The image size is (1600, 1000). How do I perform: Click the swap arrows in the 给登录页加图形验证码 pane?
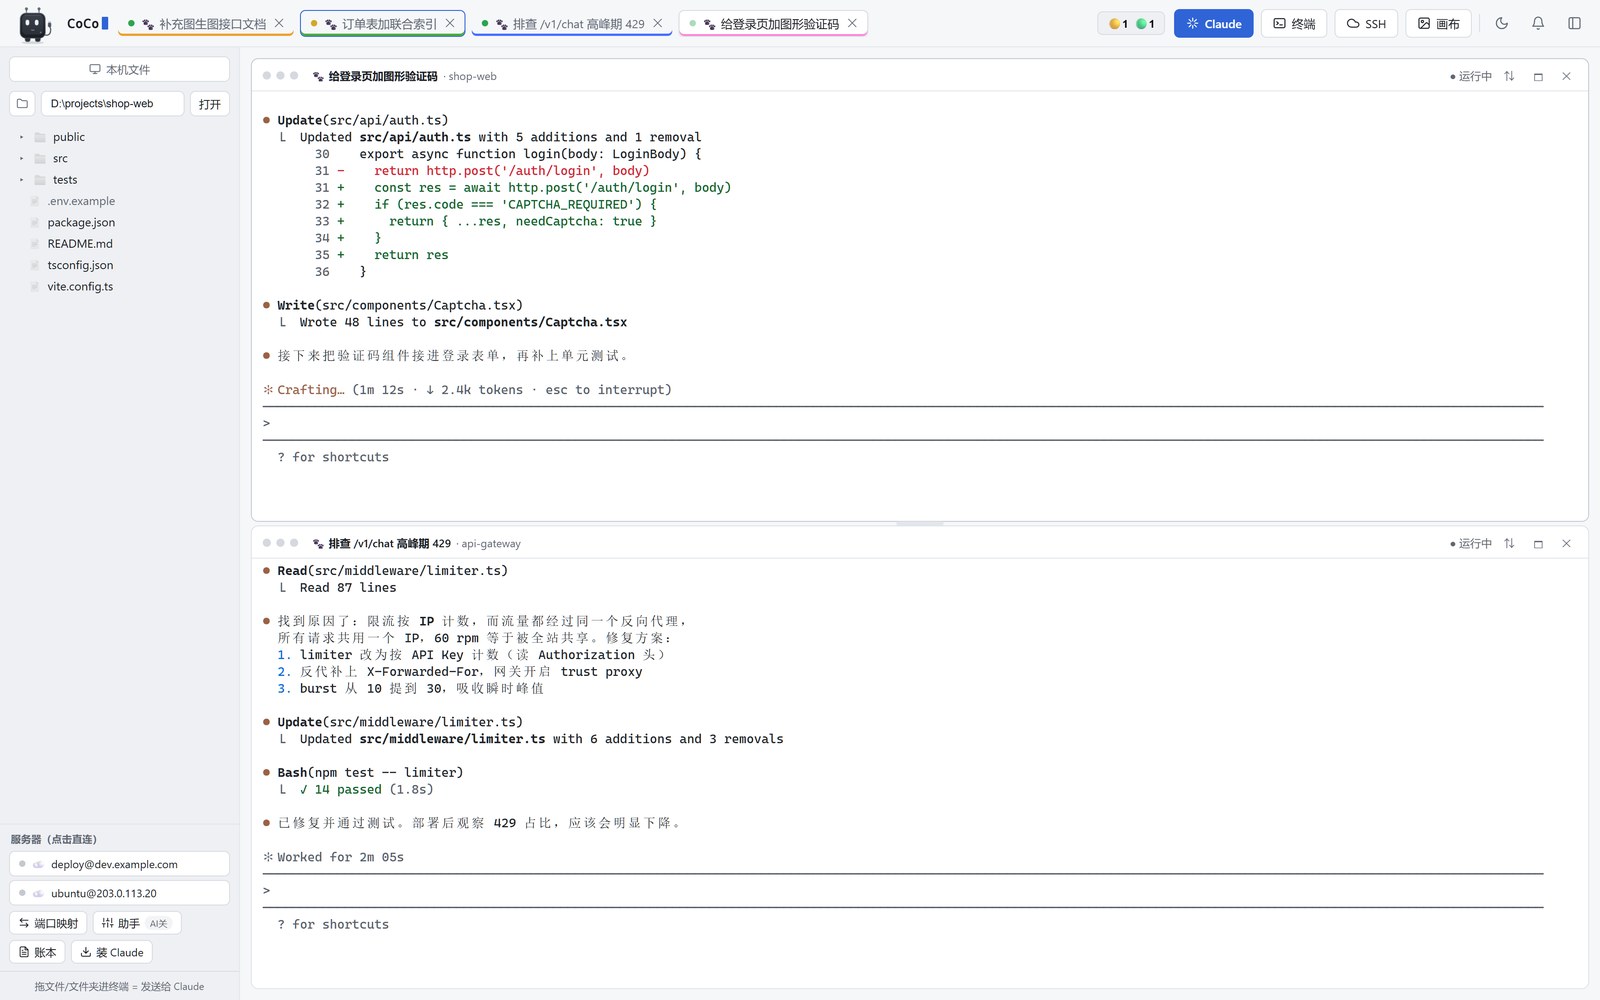[1509, 76]
